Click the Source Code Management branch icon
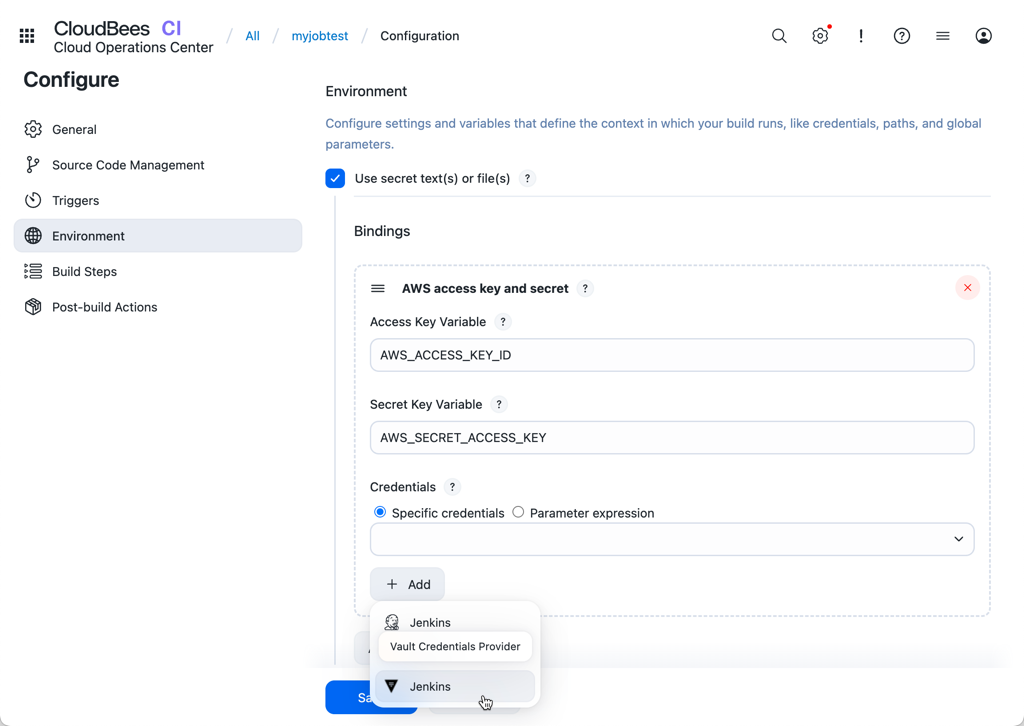Screen dimensions: 1024x726 coord(33,165)
